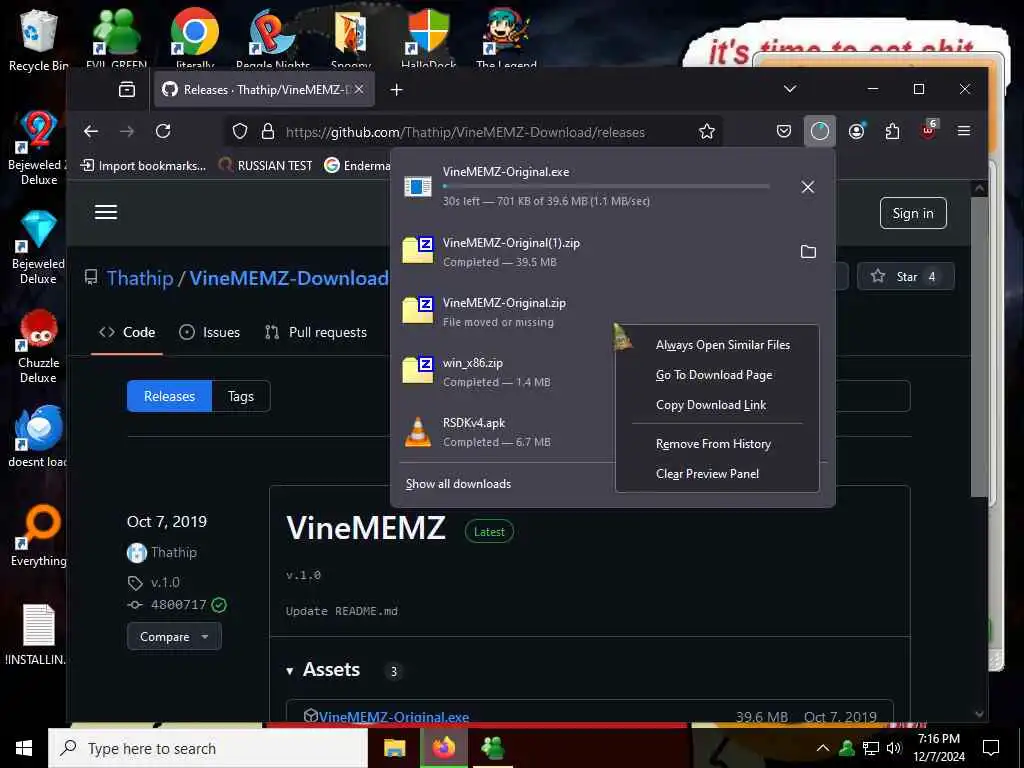Screen dimensions: 1024x768
Task: Close the Releases Thathip/VineMEMZ tab
Action: pos(359,89)
